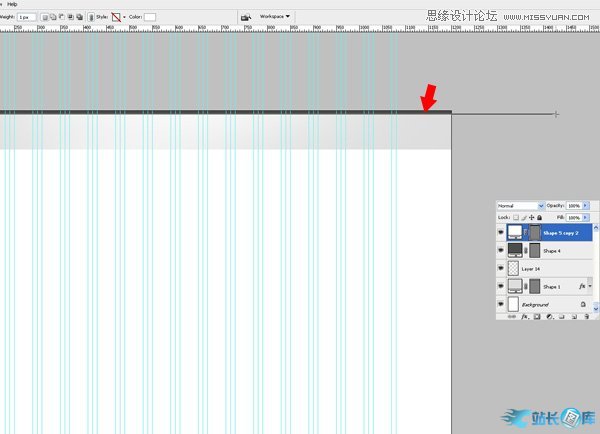This screenshot has height=434, width=600.
Task: Delete layer using the trash icon
Action: pos(586,316)
